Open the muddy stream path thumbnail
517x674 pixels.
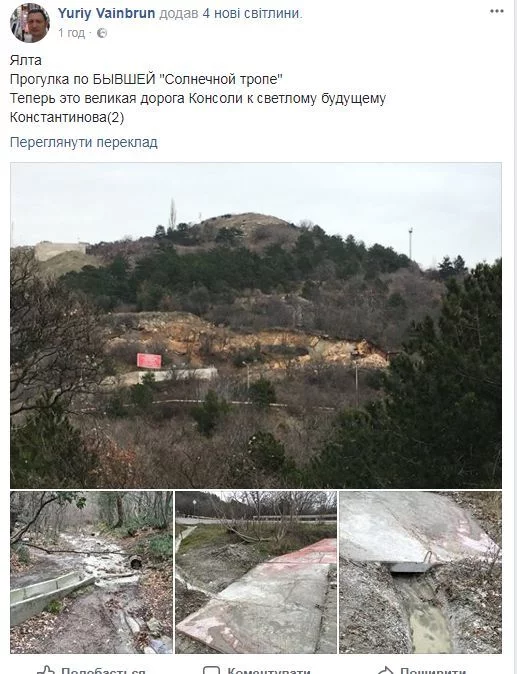point(92,572)
